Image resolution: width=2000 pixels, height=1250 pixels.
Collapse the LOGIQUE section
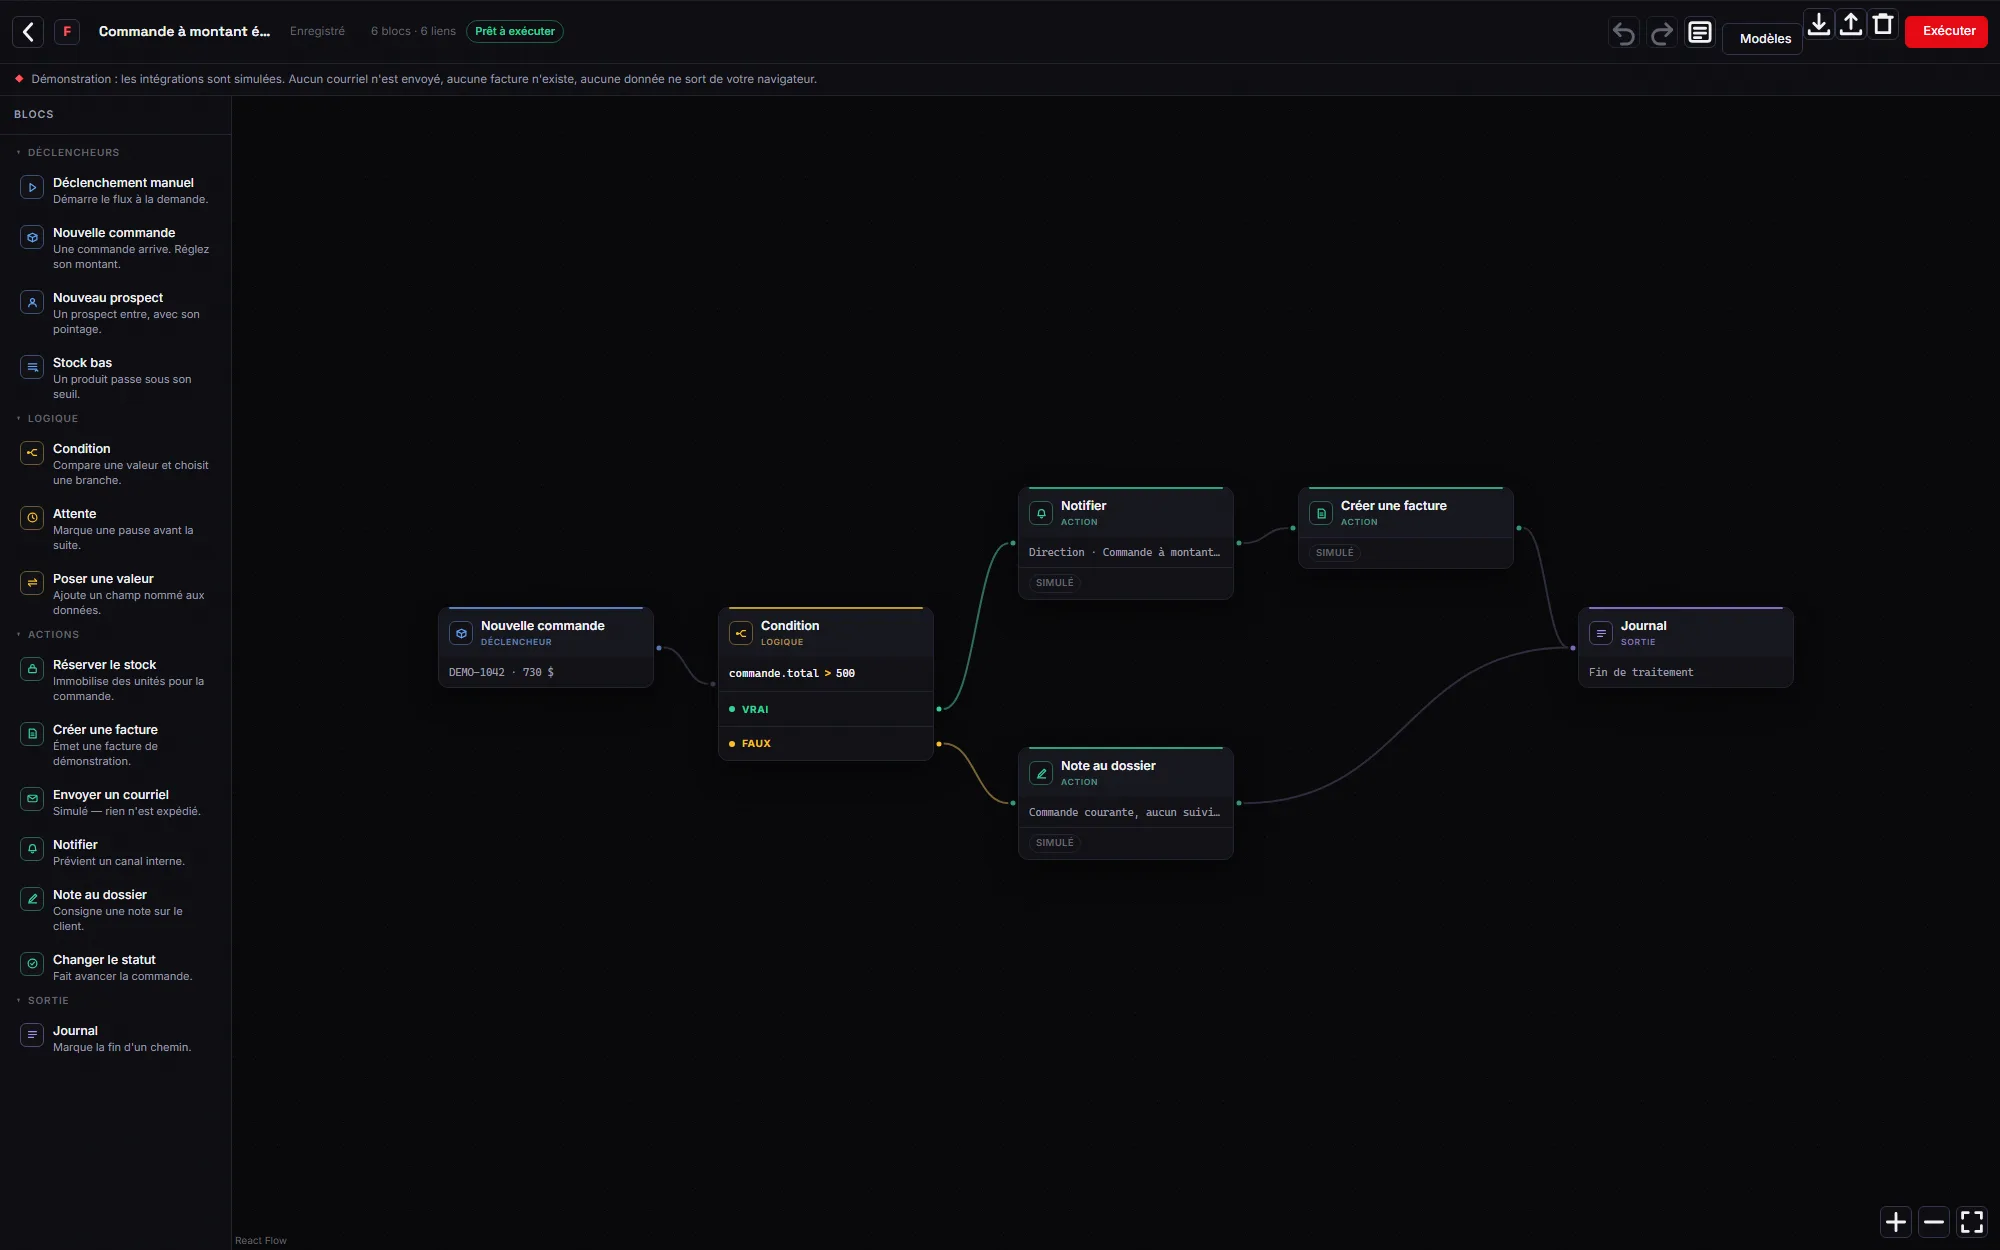47,419
